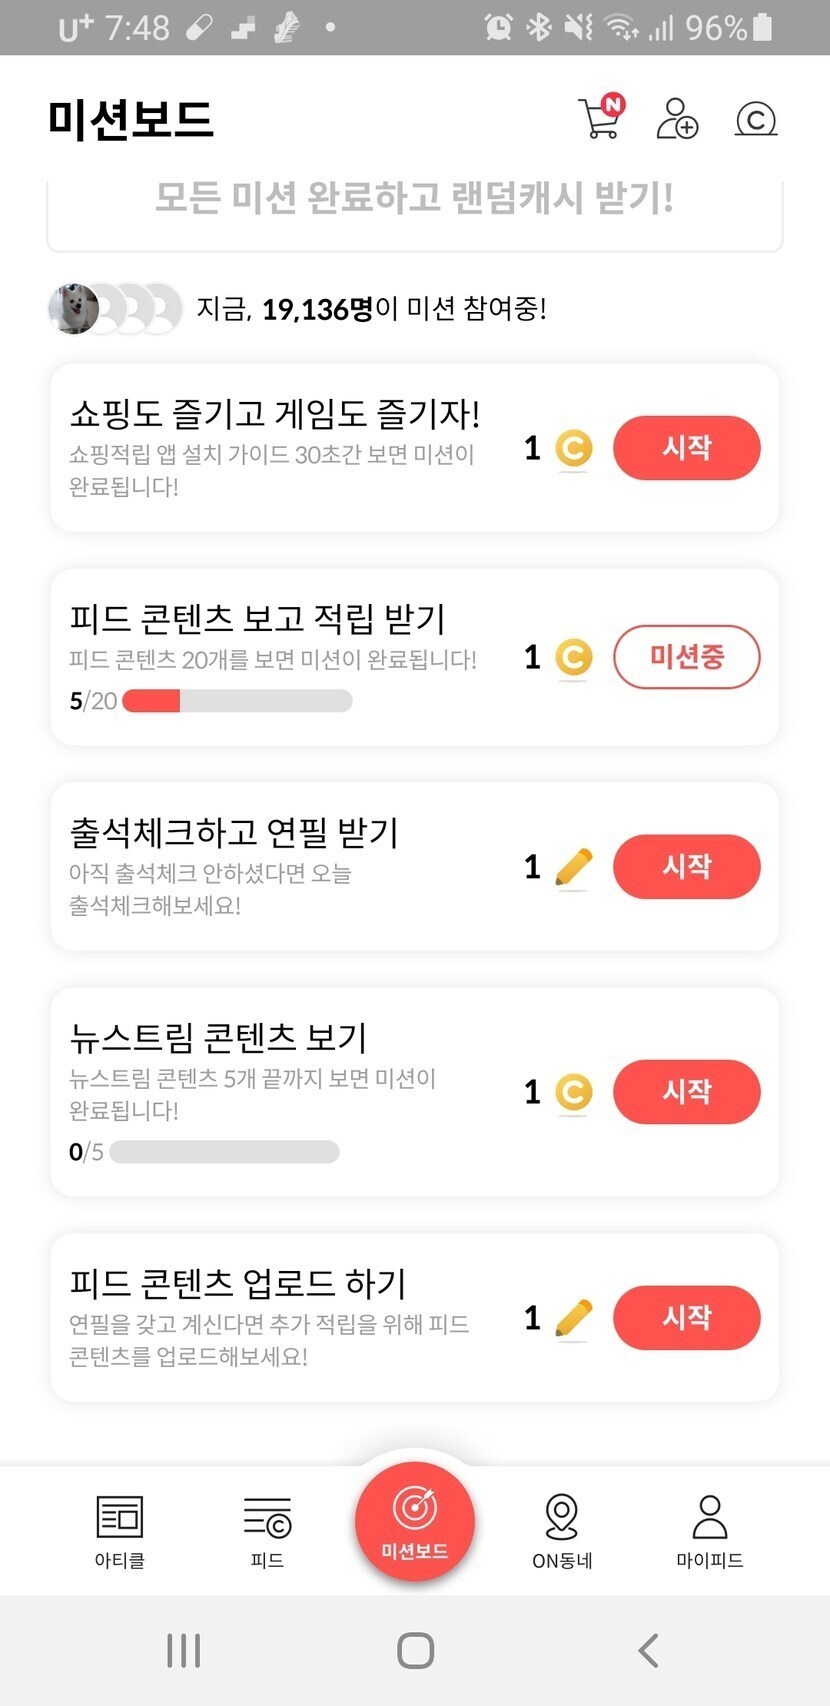
Task: Open the shopping cart icon
Action: click(x=601, y=118)
